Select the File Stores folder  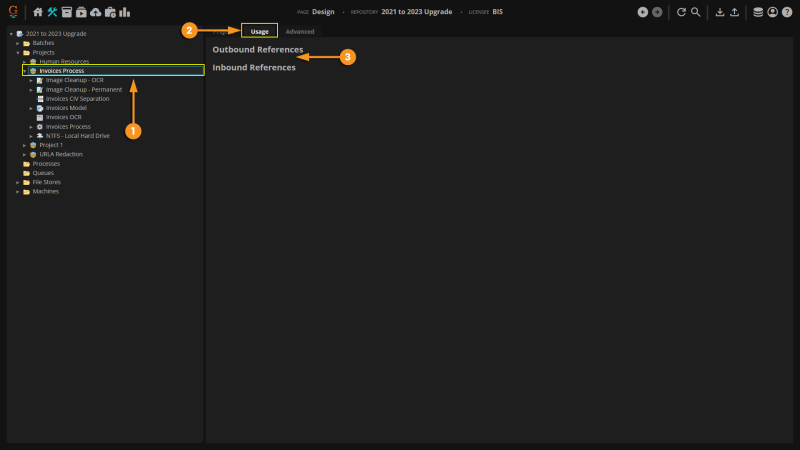click(x=46, y=182)
